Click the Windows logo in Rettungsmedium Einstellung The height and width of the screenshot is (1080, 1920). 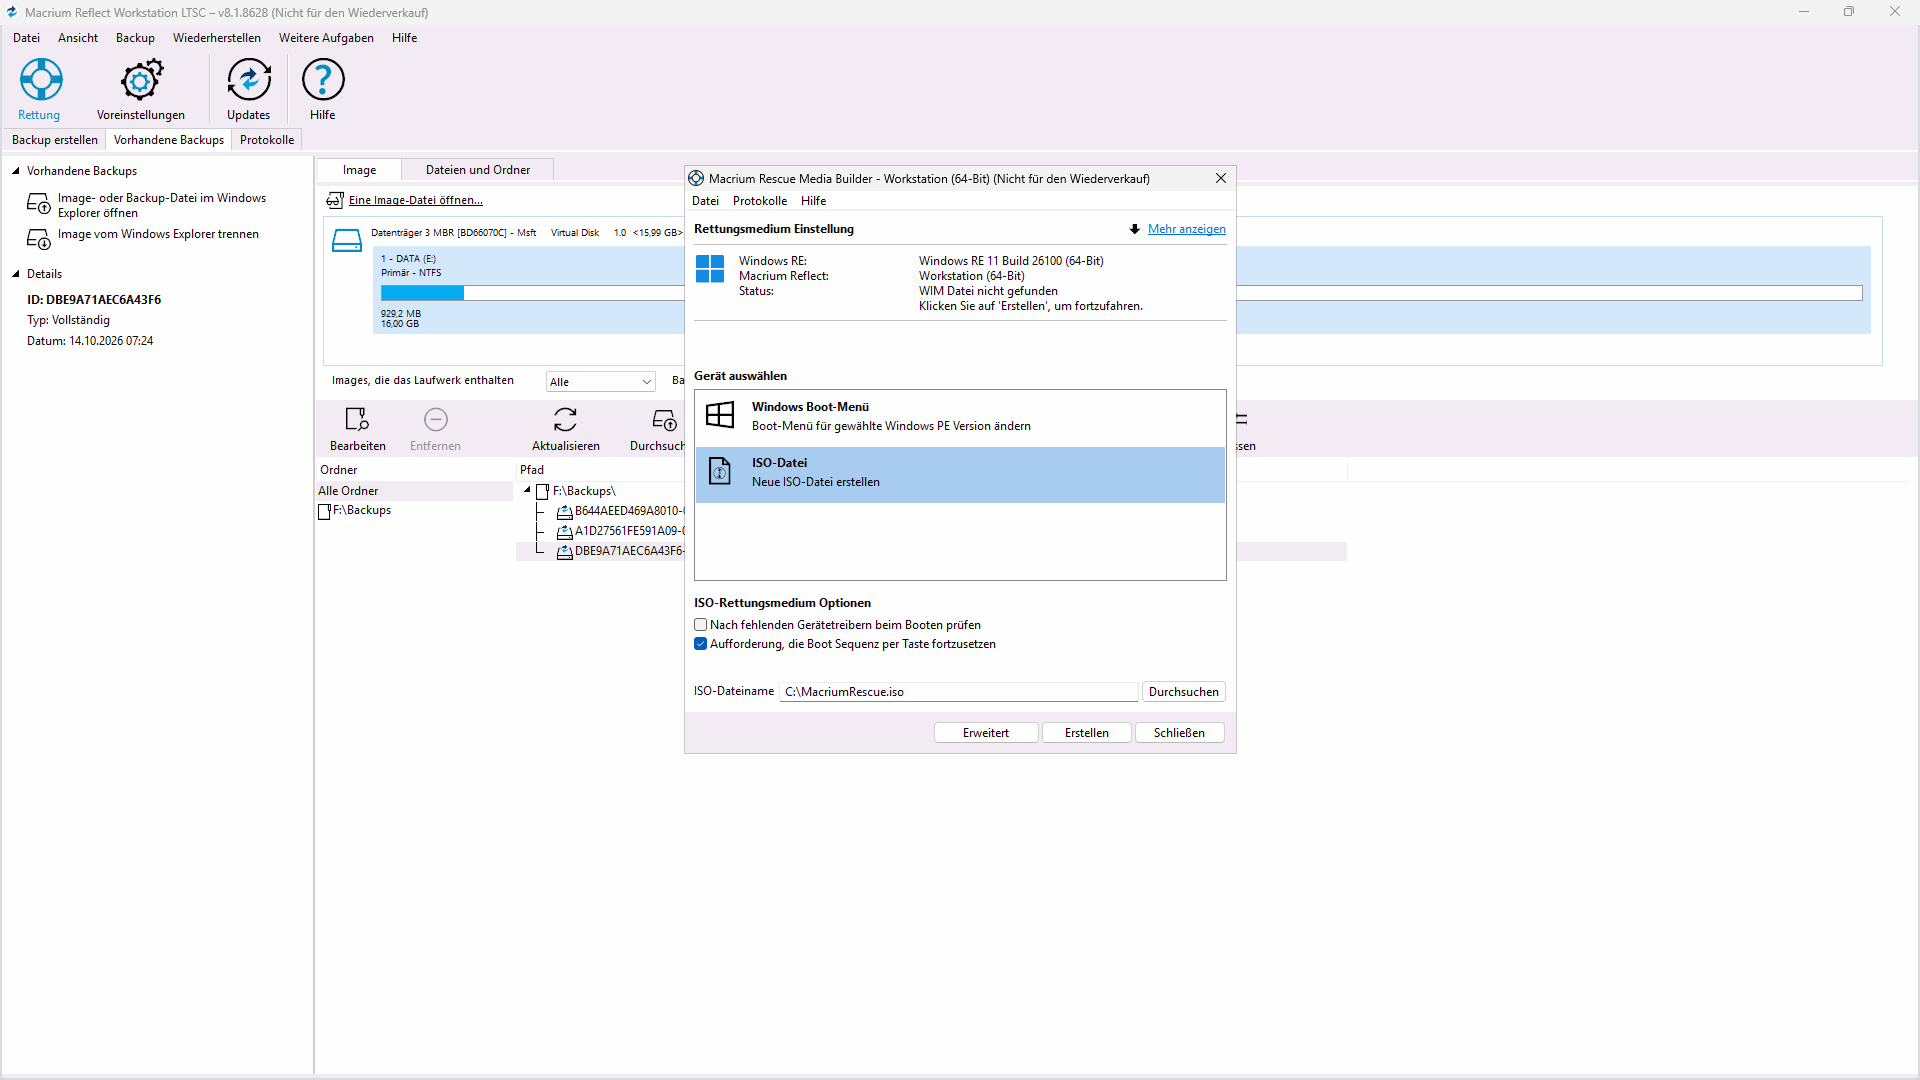click(710, 268)
